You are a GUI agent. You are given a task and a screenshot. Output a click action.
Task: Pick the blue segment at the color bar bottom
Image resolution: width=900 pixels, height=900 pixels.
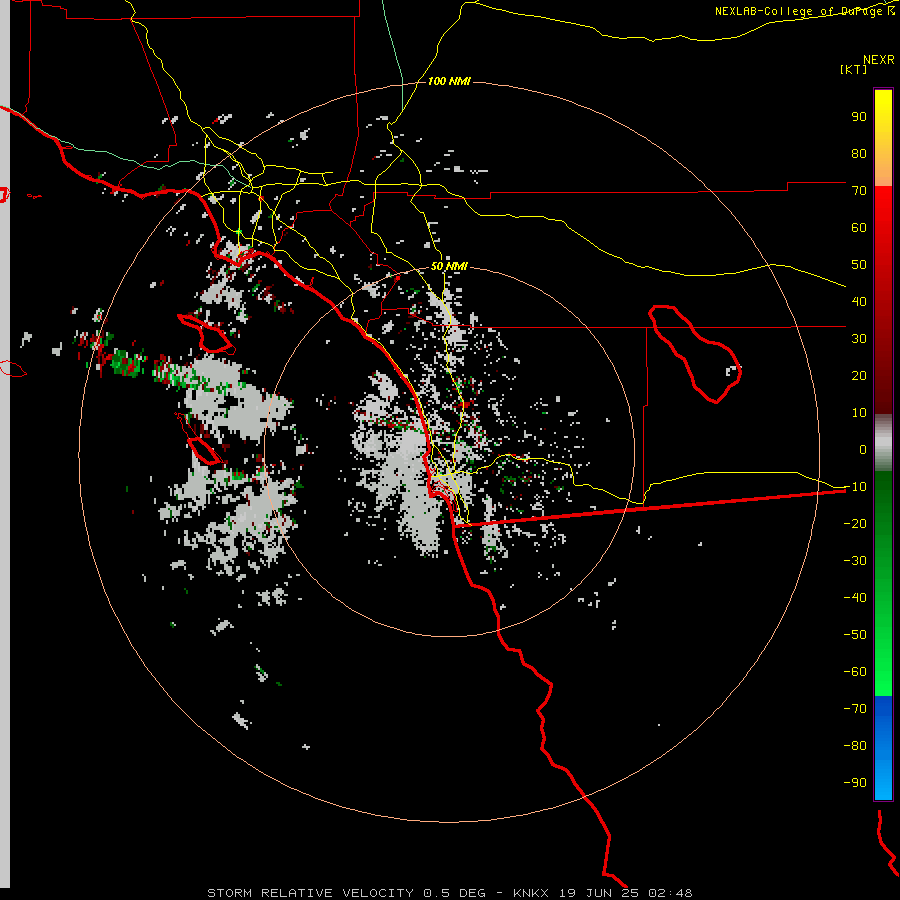[x=883, y=748]
